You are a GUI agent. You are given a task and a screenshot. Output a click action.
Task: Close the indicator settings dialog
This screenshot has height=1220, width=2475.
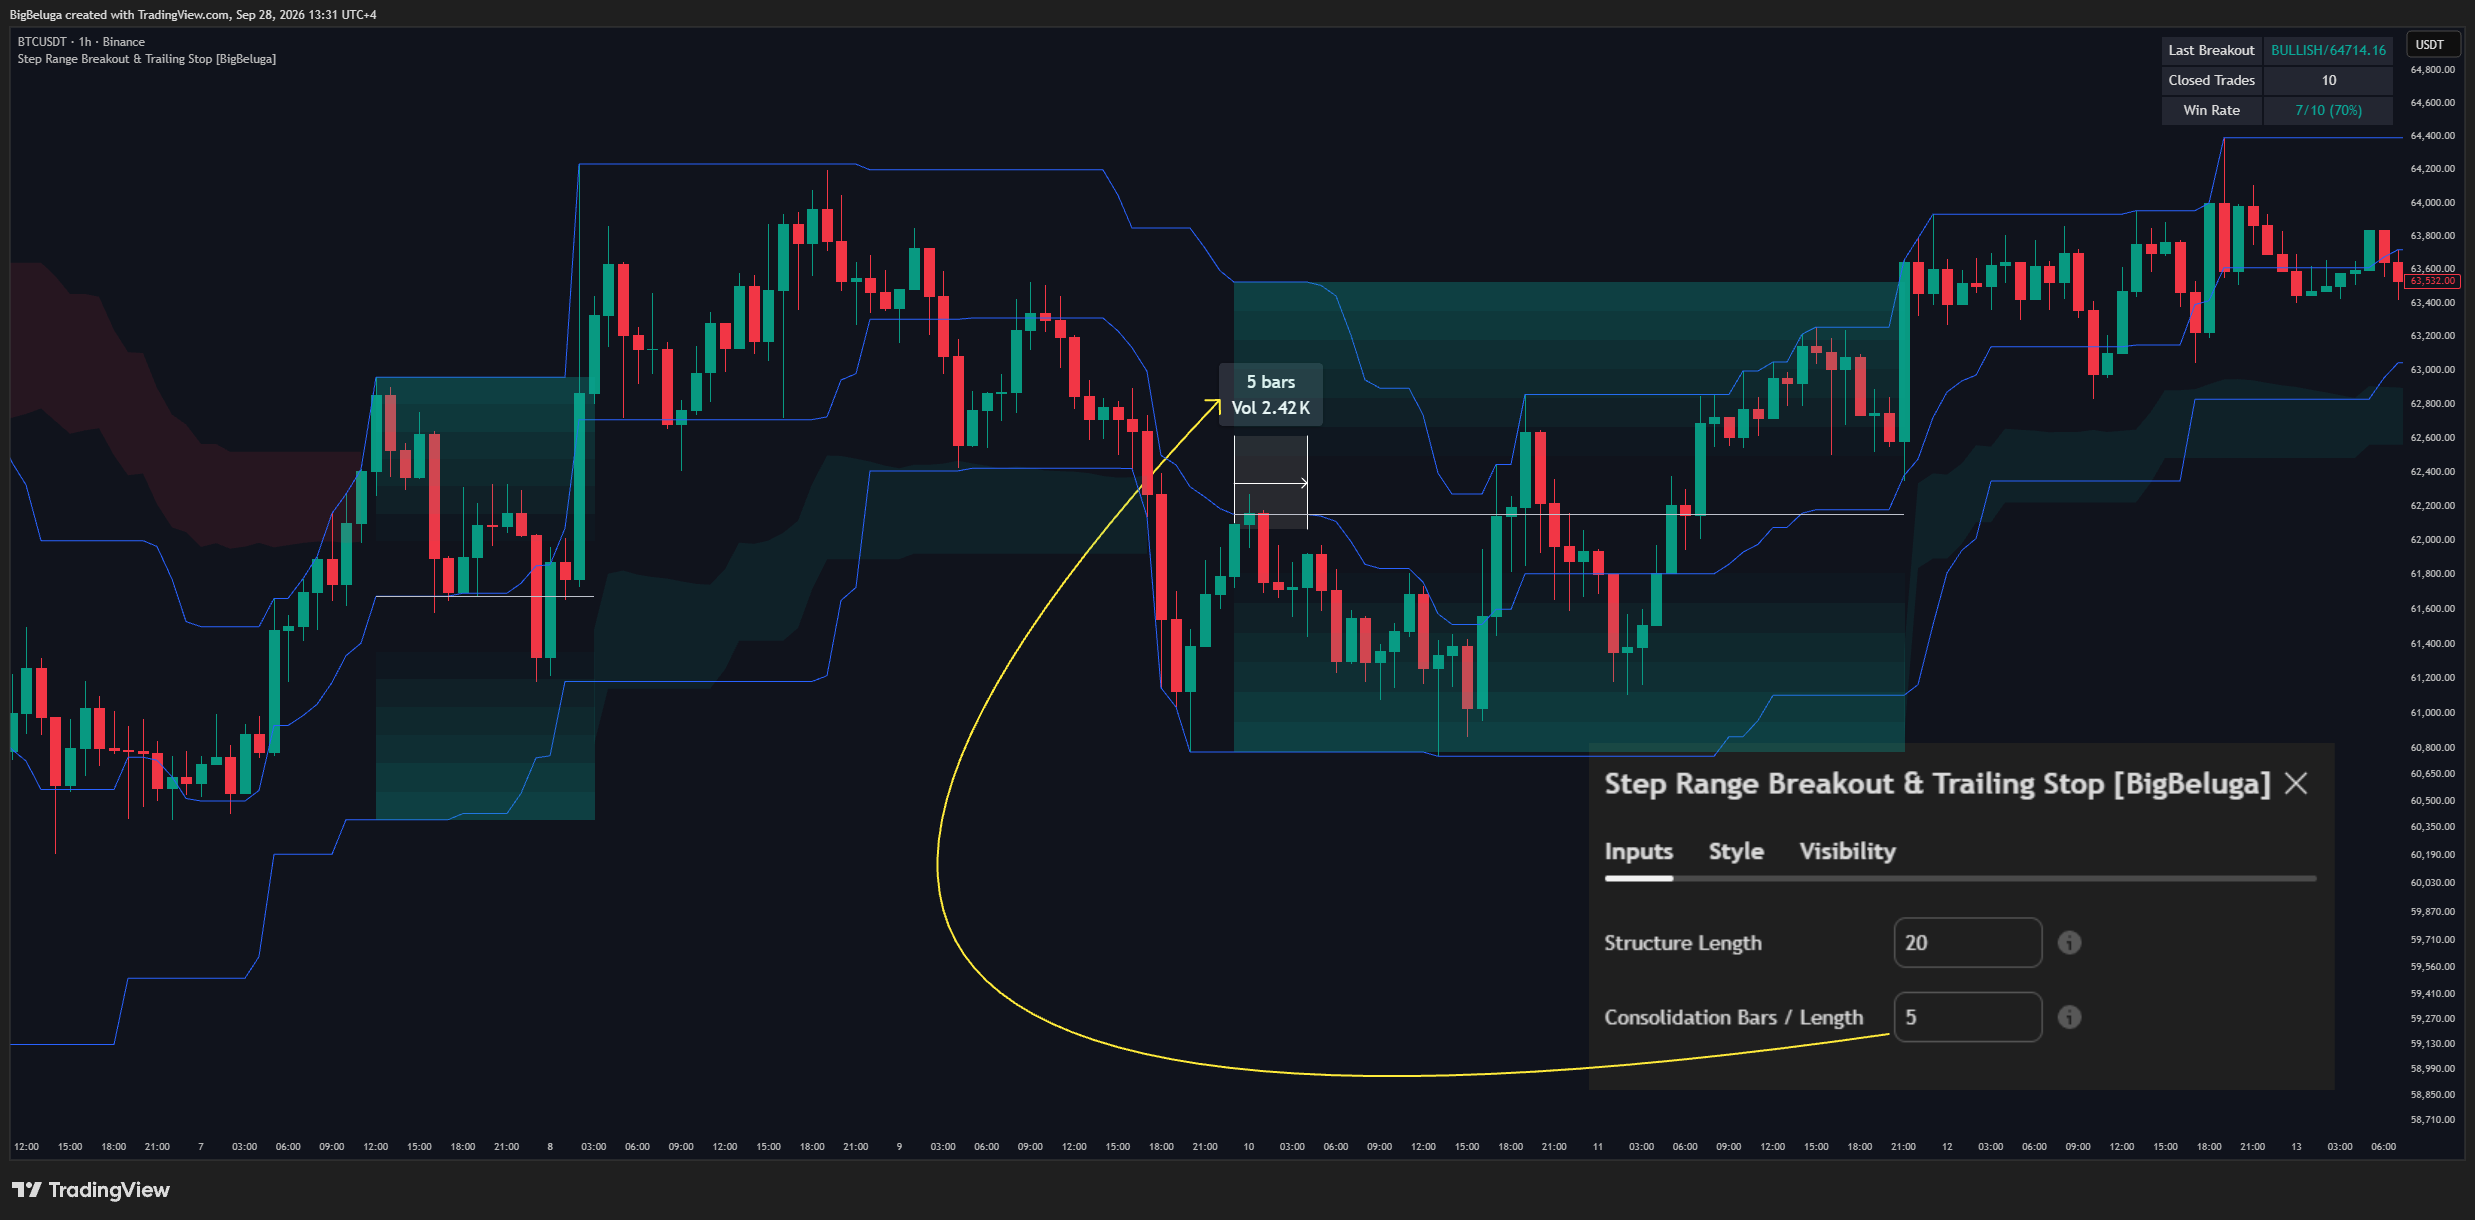(2296, 784)
